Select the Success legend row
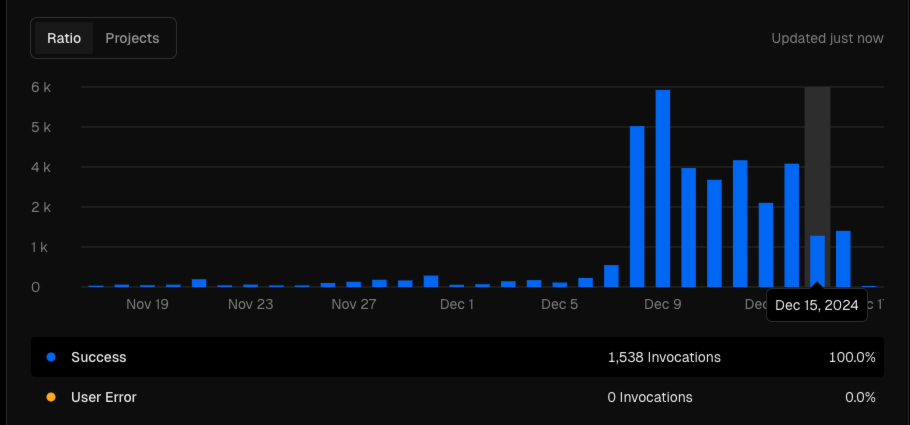This screenshot has height=425, width=910. point(457,357)
